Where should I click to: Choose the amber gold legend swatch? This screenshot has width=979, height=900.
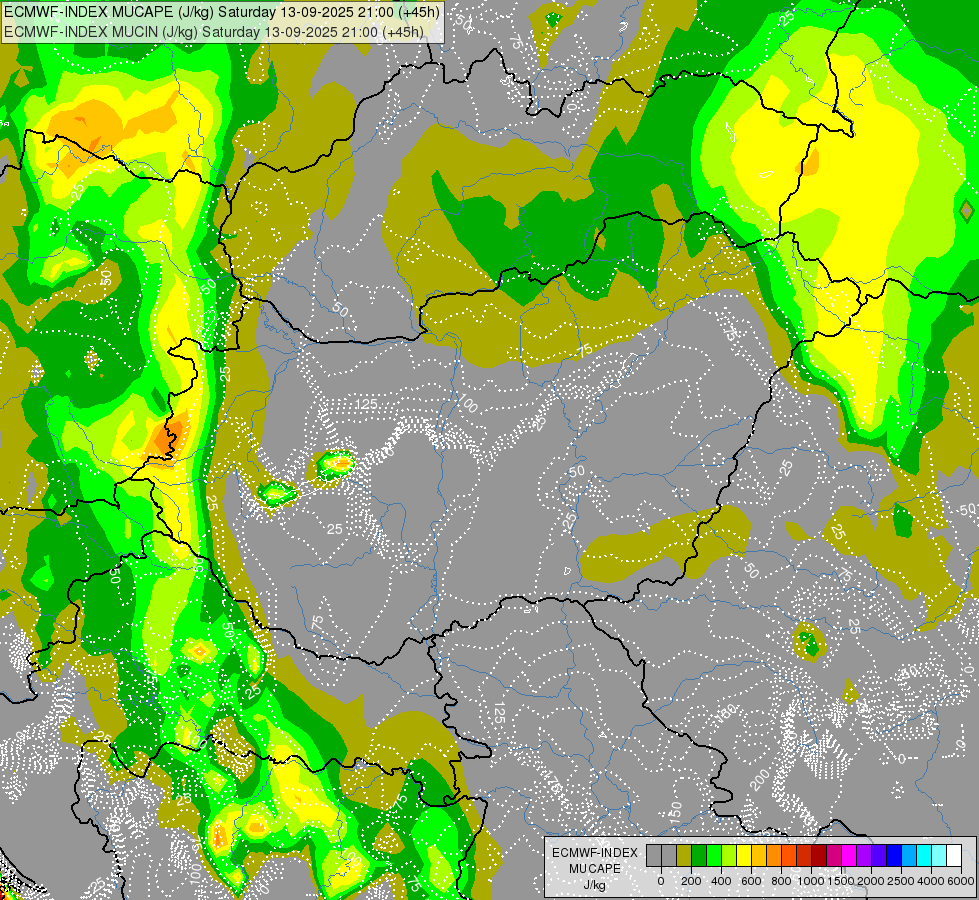pyautogui.click(x=759, y=855)
